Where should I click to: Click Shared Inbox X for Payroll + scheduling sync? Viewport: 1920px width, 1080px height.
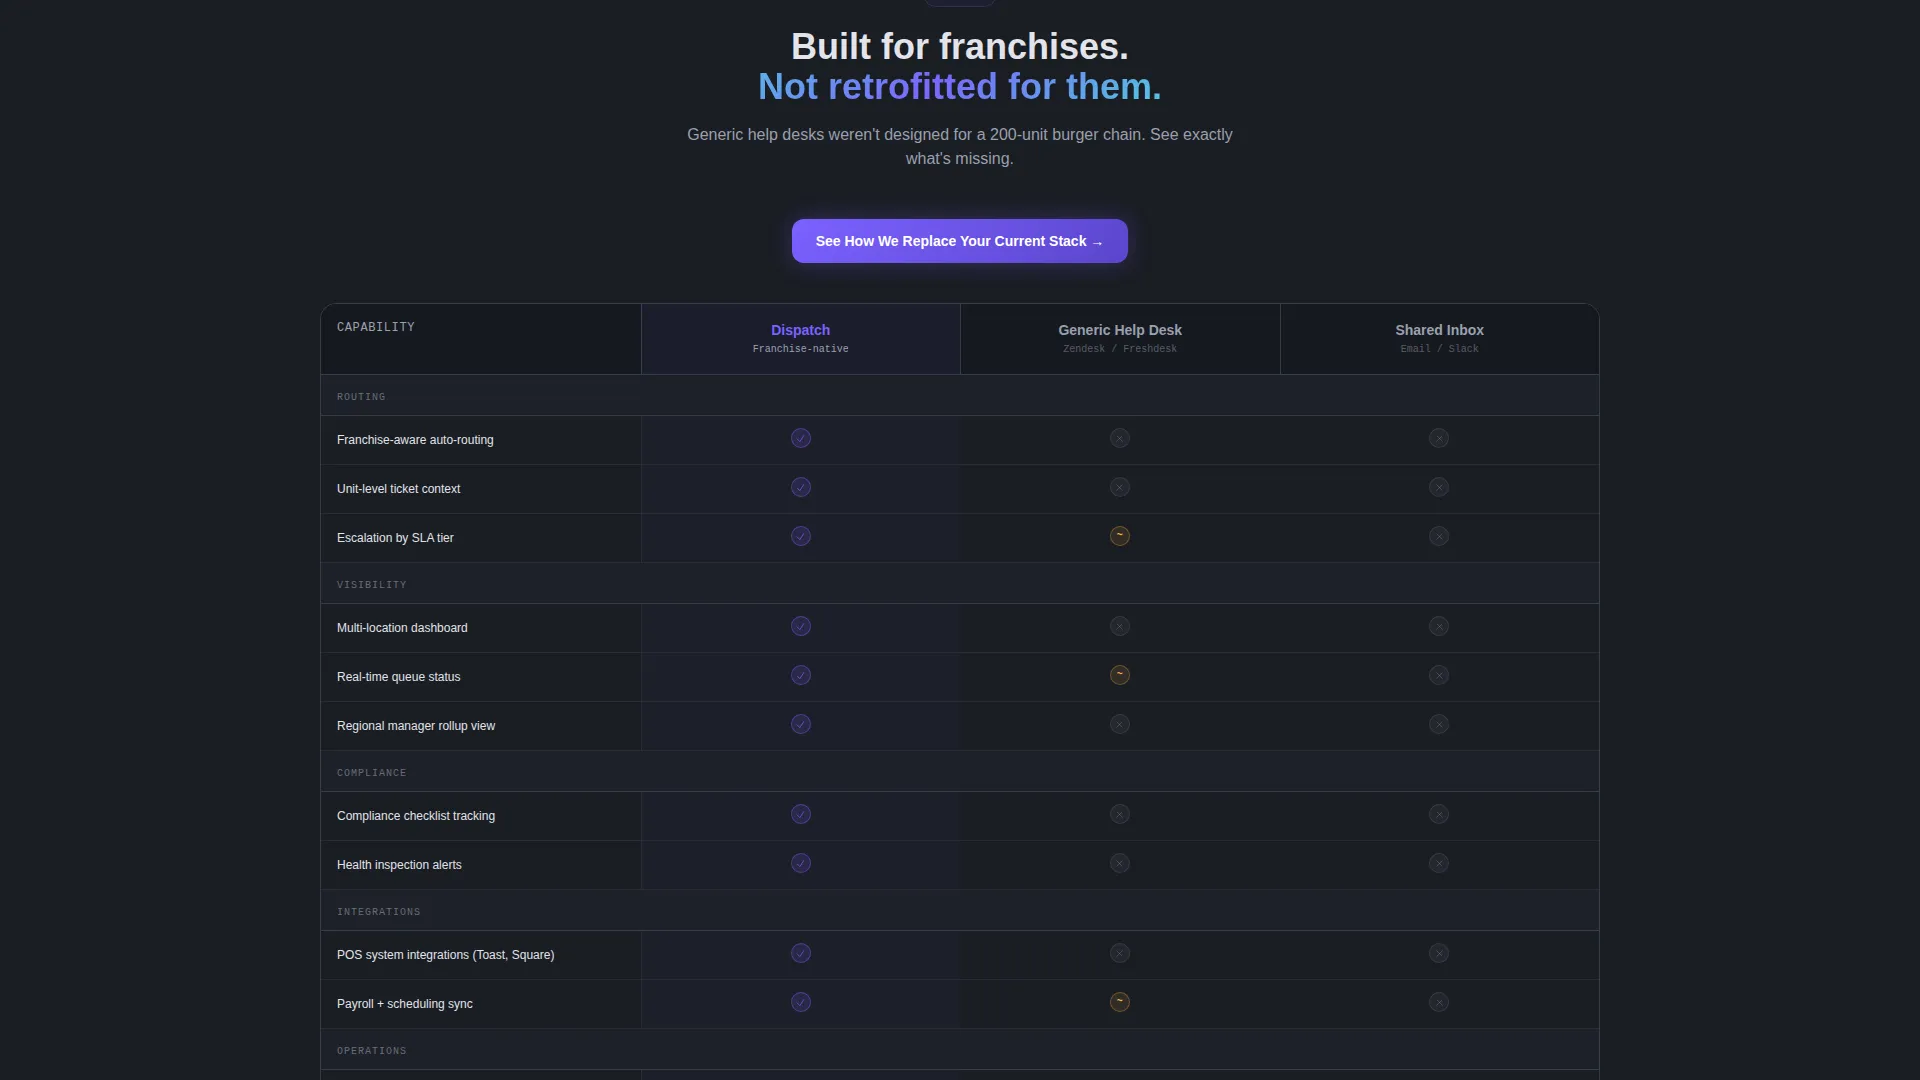pos(1439,1002)
